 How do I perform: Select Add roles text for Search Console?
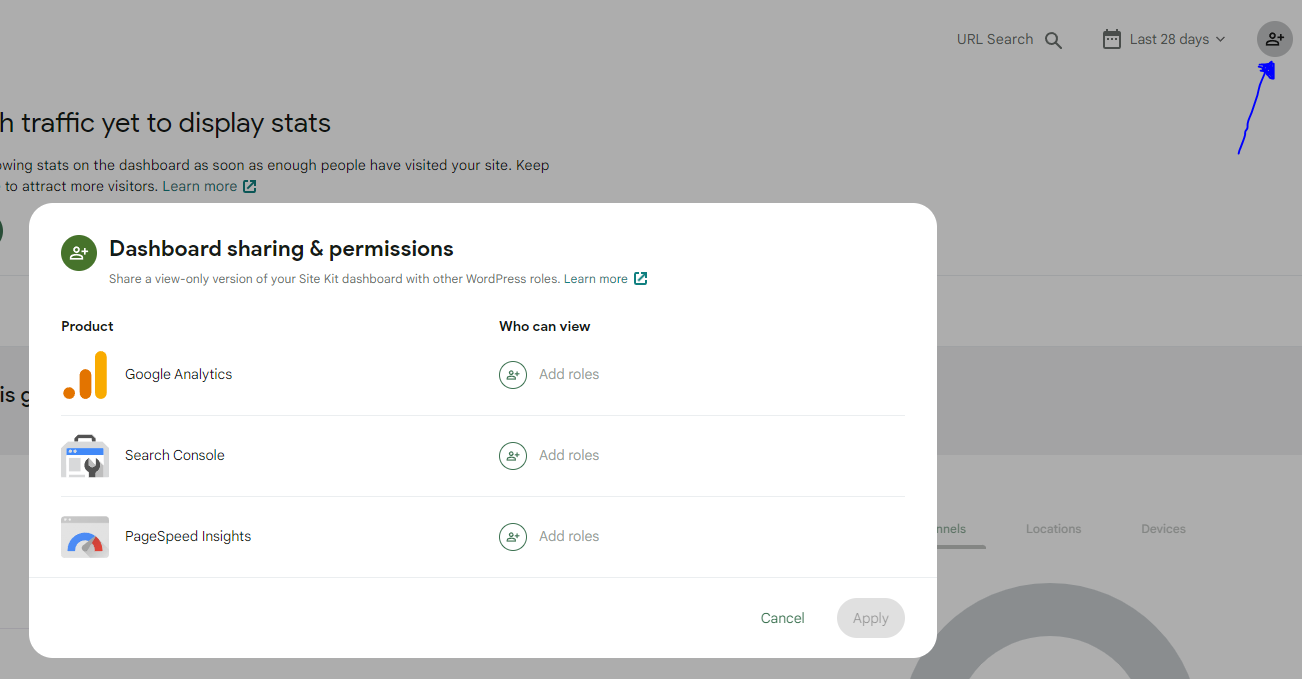tap(569, 456)
